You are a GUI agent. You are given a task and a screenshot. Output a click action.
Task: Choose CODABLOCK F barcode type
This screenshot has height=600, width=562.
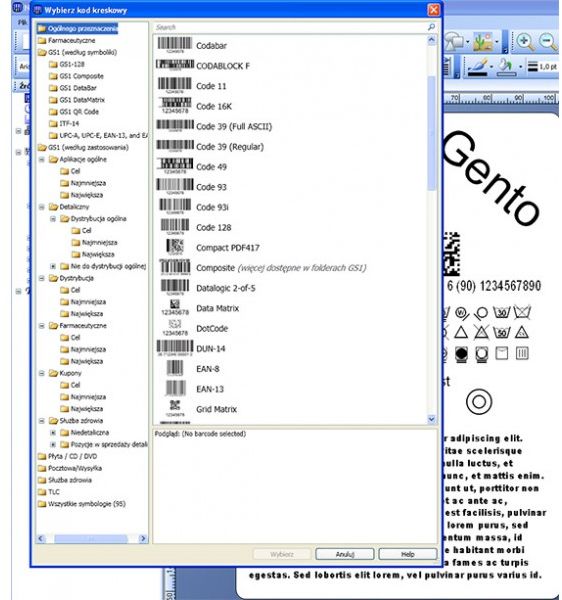(203, 66)
